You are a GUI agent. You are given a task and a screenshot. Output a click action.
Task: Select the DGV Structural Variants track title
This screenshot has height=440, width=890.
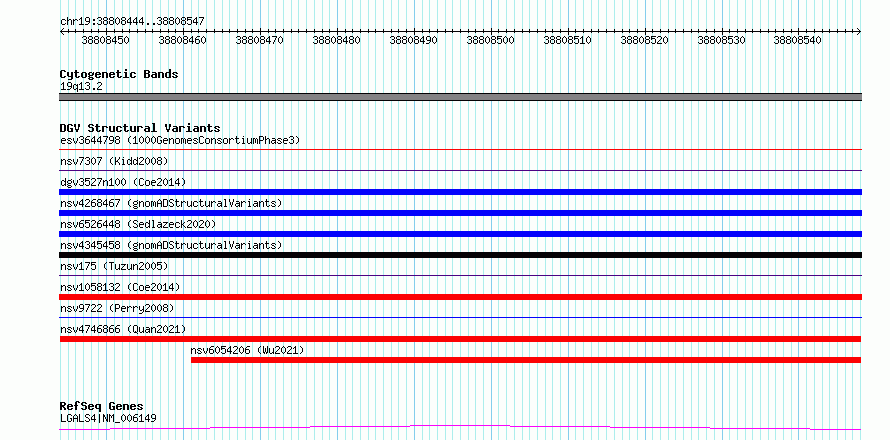(140, 128)
